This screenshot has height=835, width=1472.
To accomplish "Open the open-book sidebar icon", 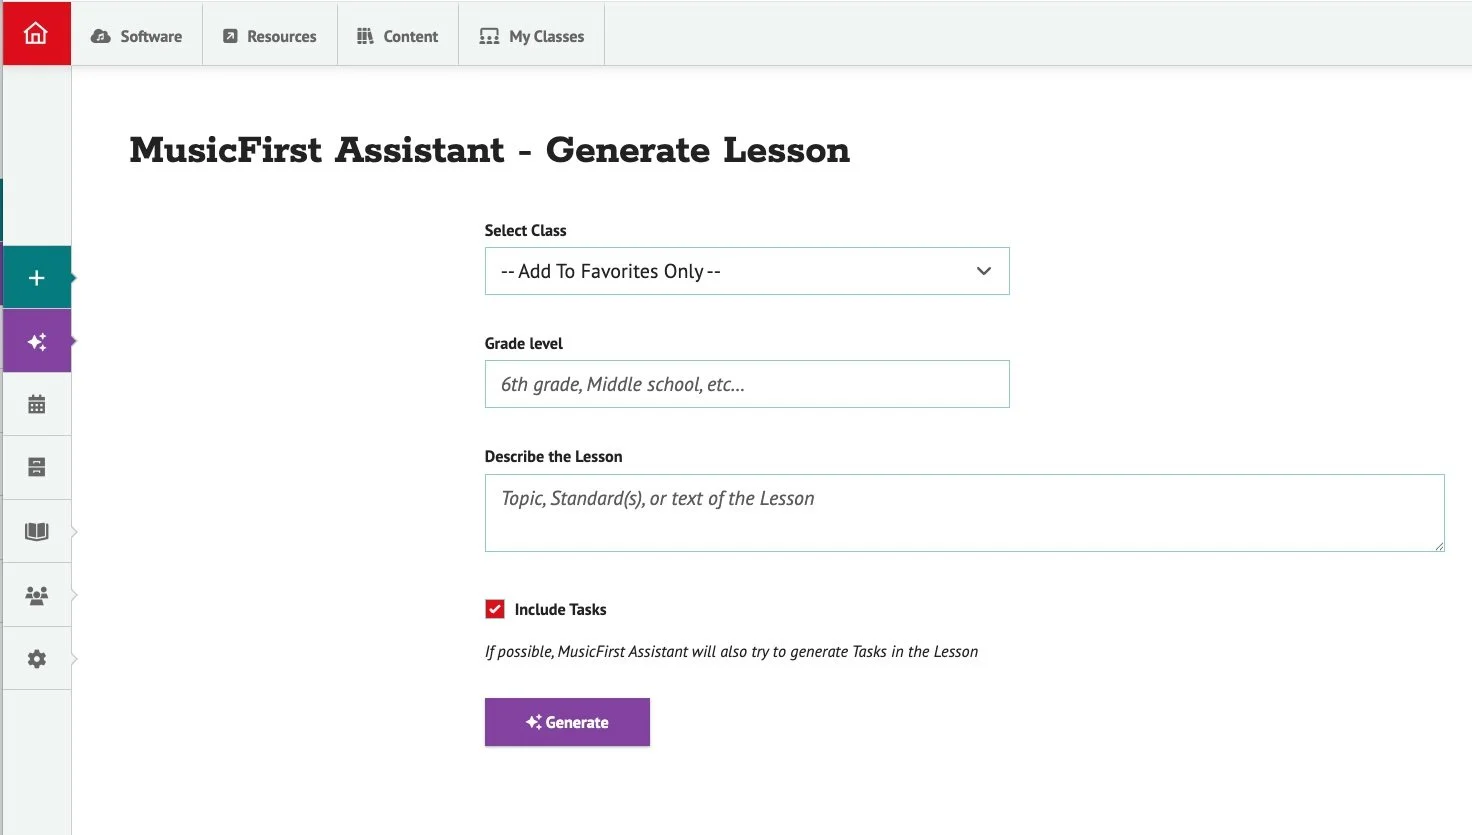I will click(x=37, y=531).
